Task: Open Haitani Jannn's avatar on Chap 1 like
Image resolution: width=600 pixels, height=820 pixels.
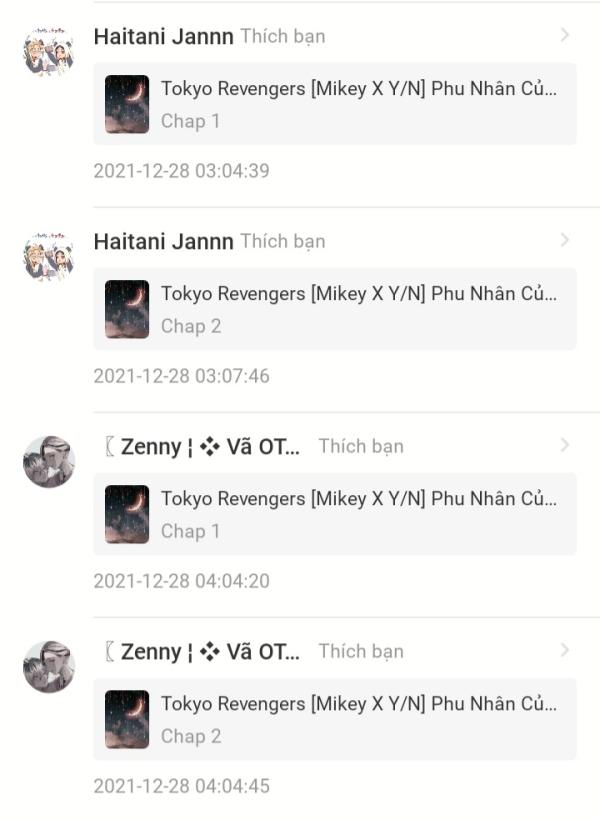Action: click(49, 52)
